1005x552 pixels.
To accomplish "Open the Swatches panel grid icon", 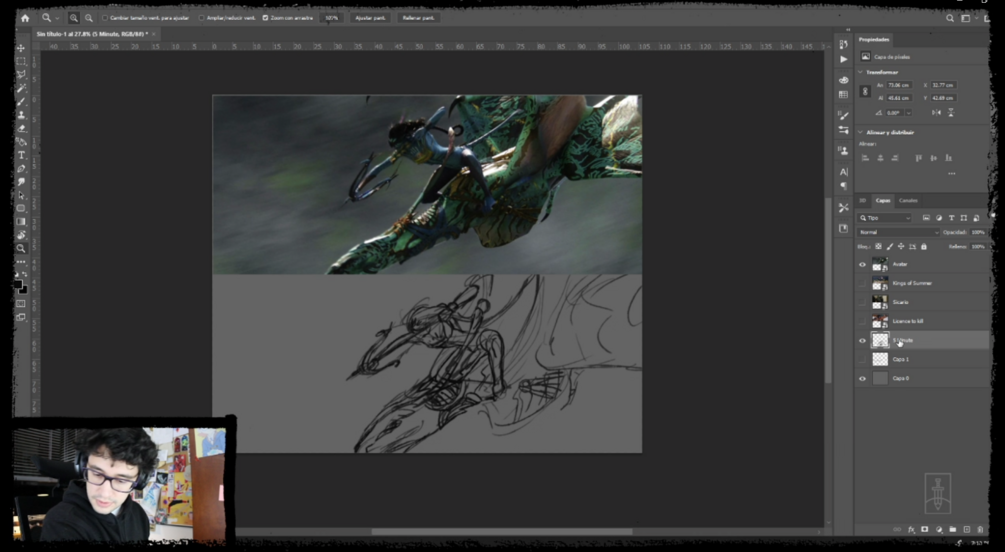I will pos(843,94).
